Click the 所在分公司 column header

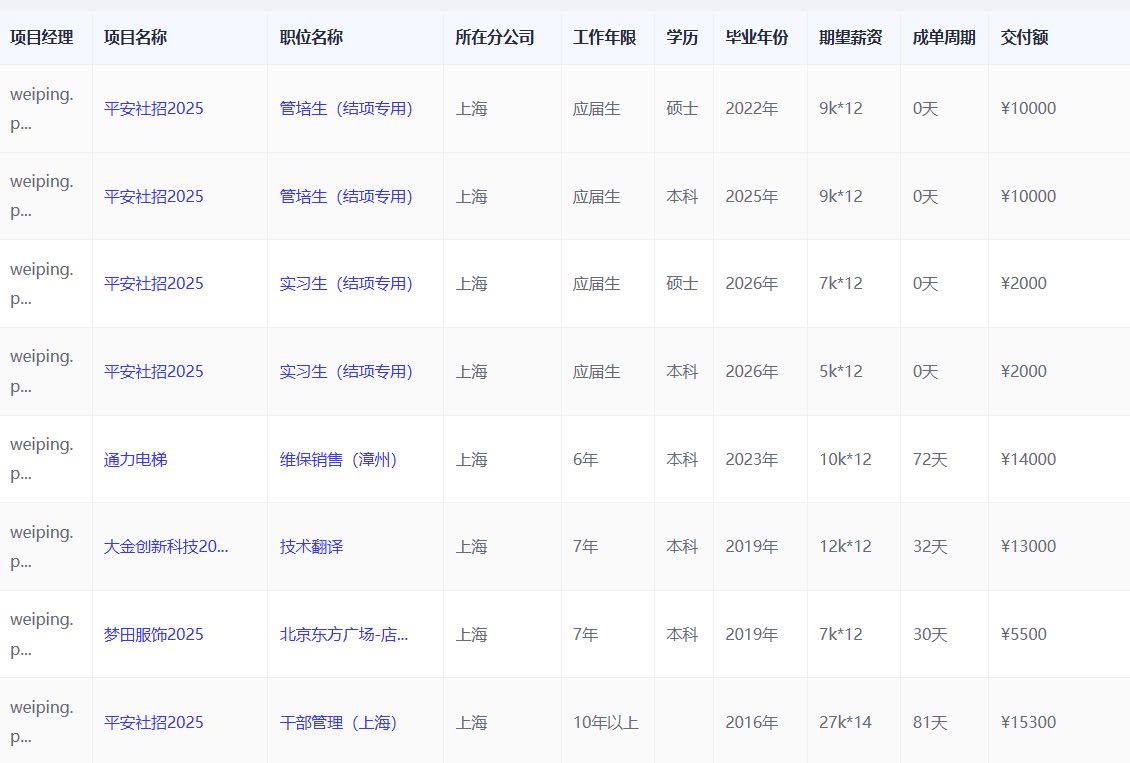coord(494,38)
